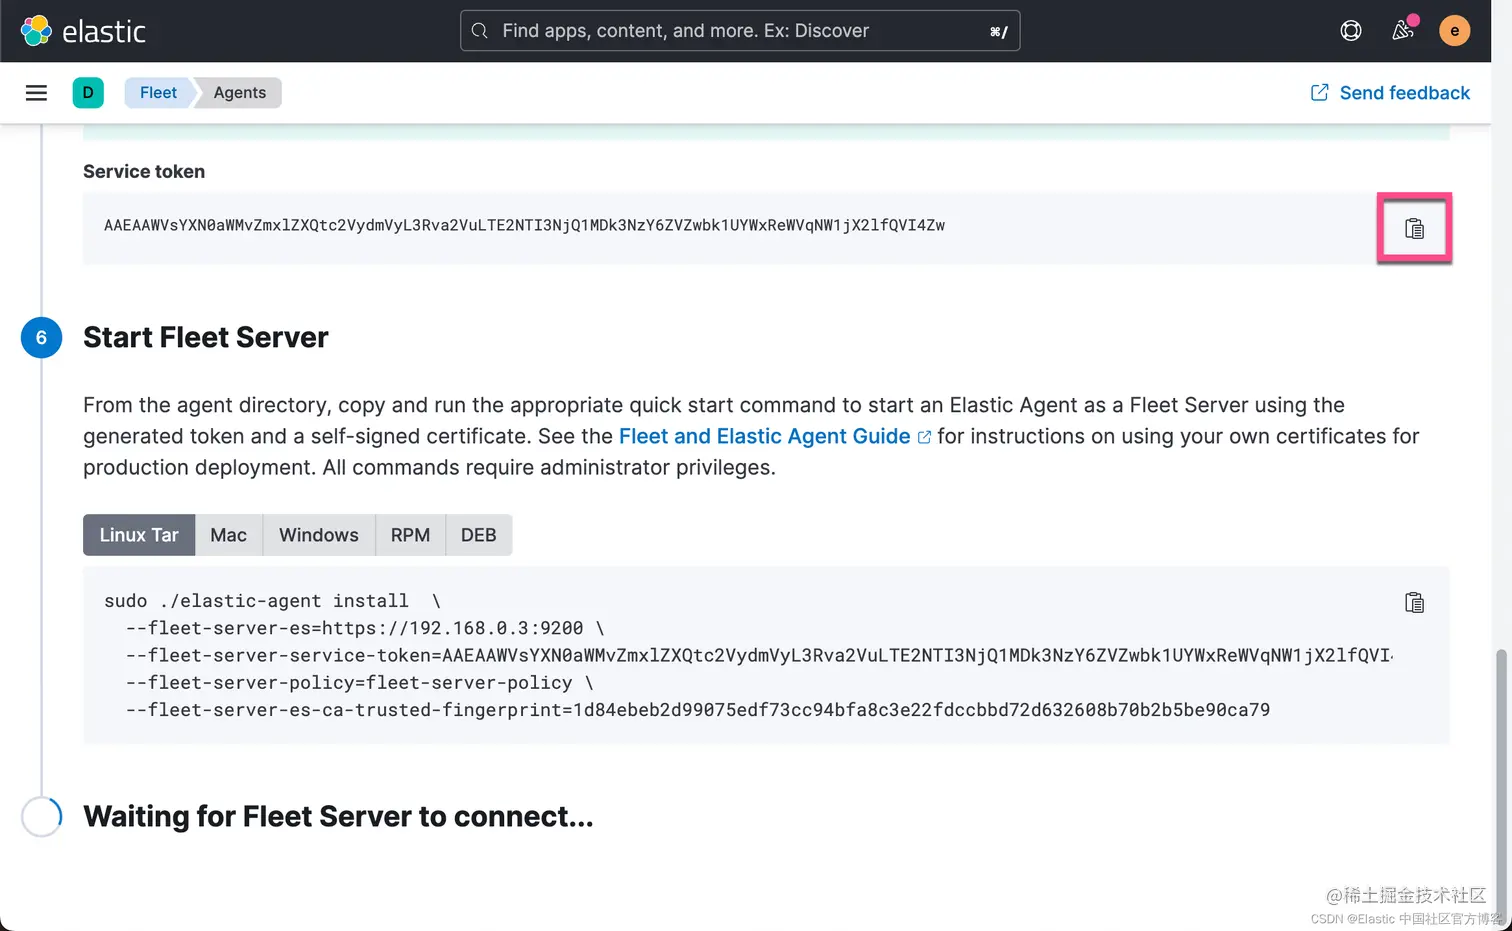Switch to the RPM tab
1512x931 pixels.
coord(410,535)
